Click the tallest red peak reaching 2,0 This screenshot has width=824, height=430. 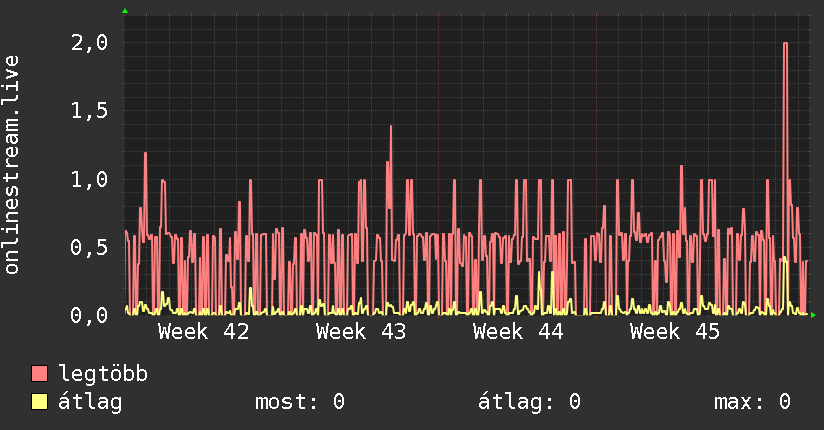(785, 43)
